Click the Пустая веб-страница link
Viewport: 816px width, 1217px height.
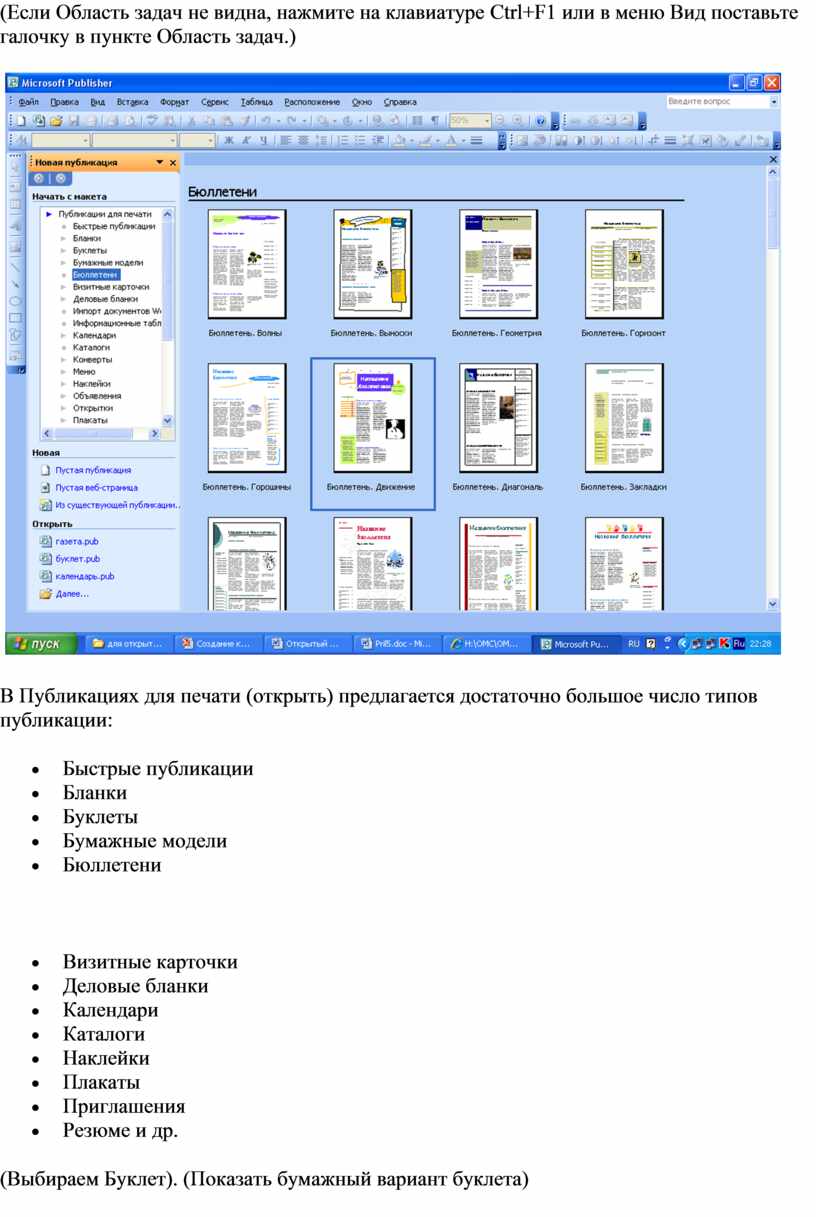(97, 488)
